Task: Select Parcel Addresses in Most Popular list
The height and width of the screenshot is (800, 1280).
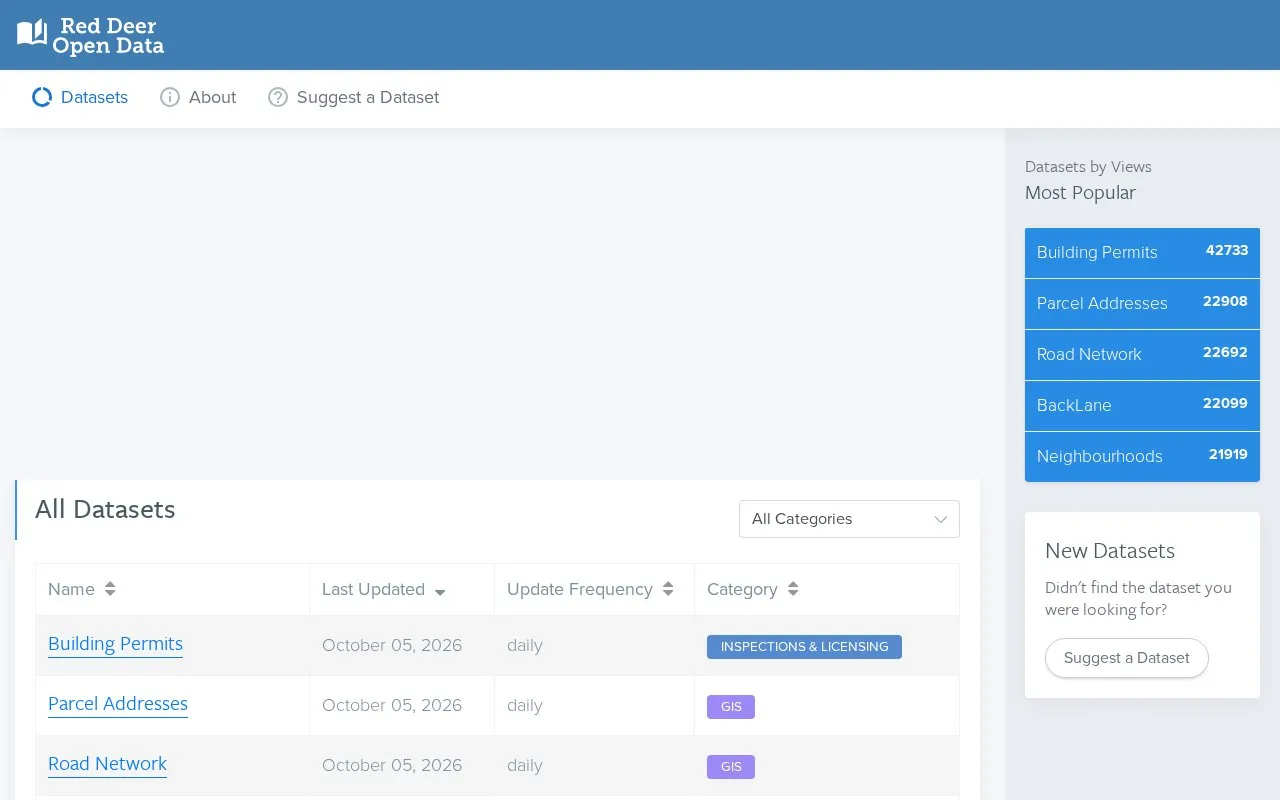Action: click(x=1142, y=304)
